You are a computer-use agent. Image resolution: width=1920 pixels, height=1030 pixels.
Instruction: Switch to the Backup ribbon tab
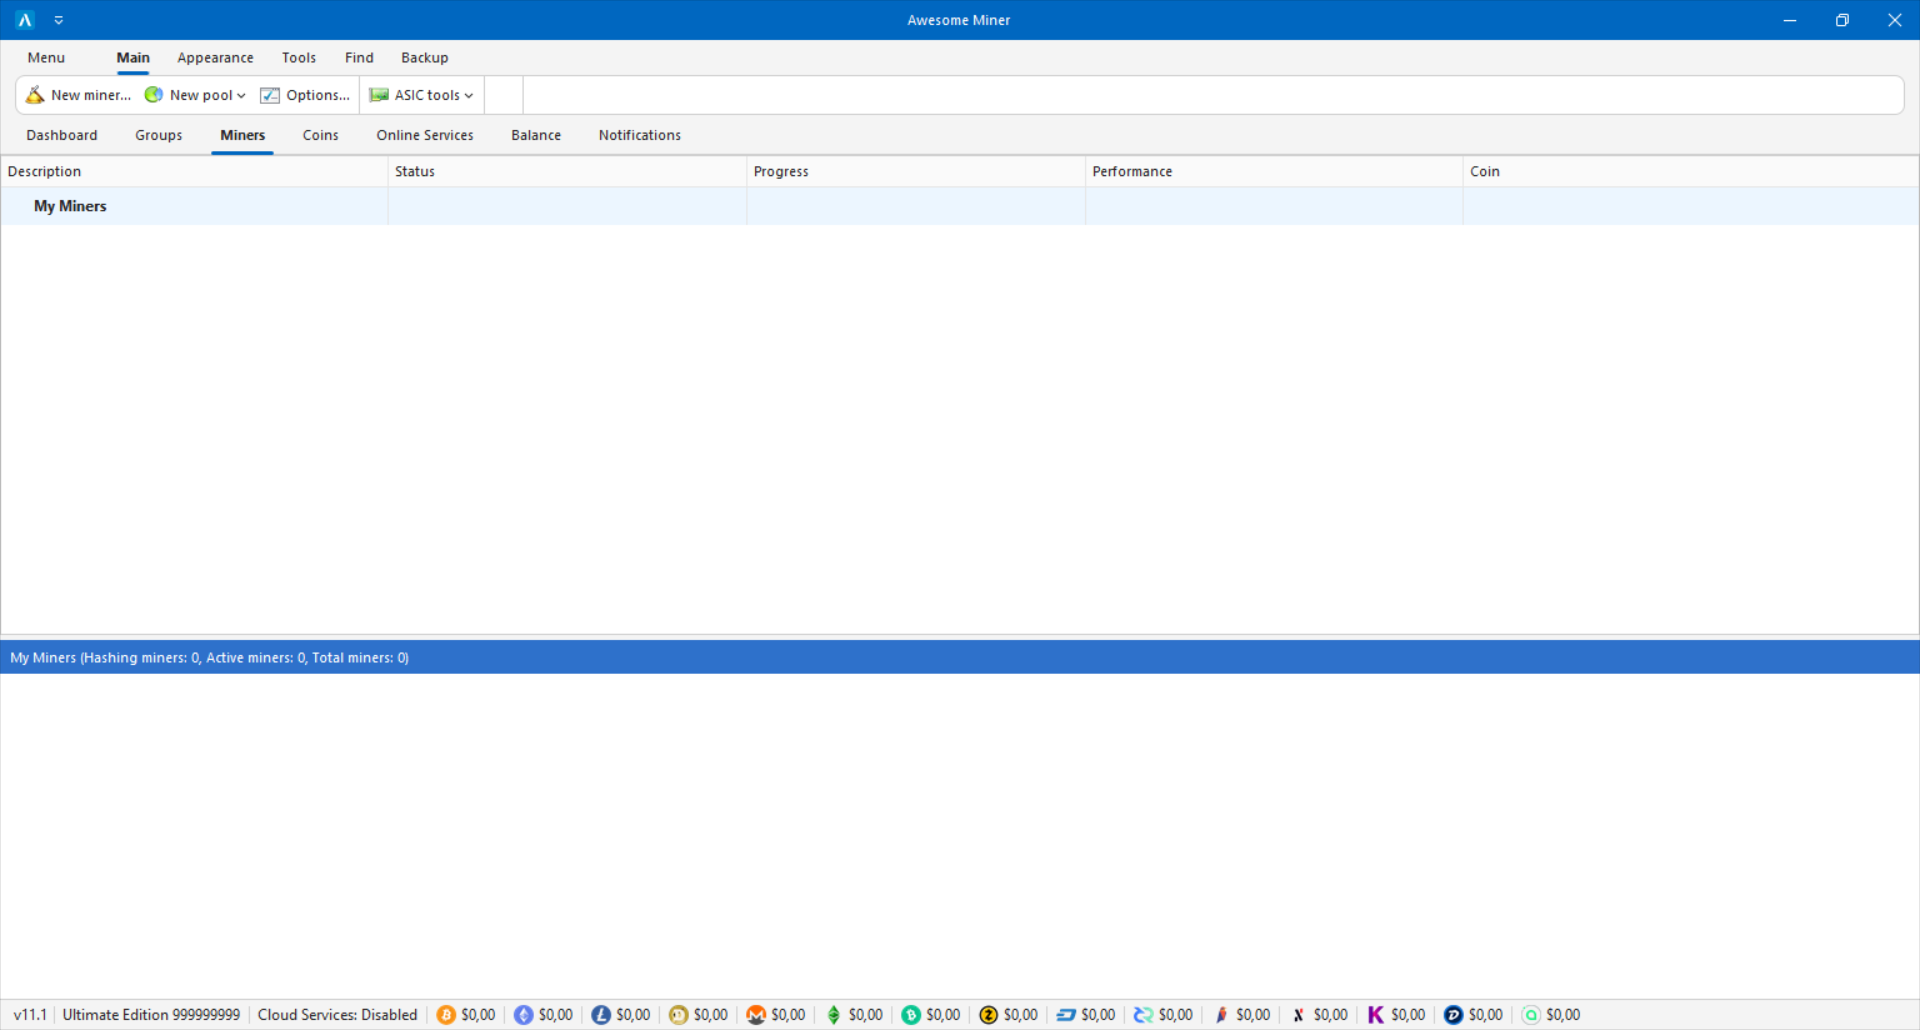425,58
